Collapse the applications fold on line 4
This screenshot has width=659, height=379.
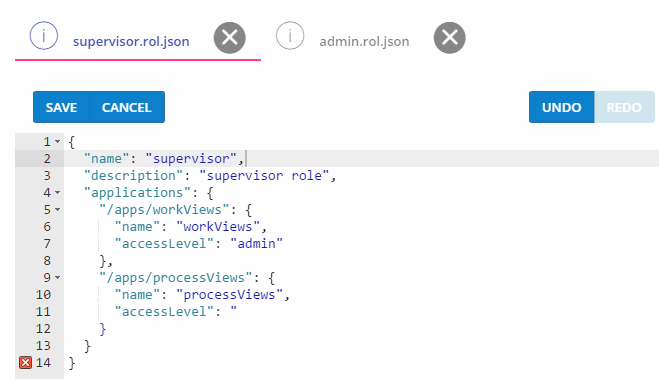pyautogui.click(x=58, y=192)
